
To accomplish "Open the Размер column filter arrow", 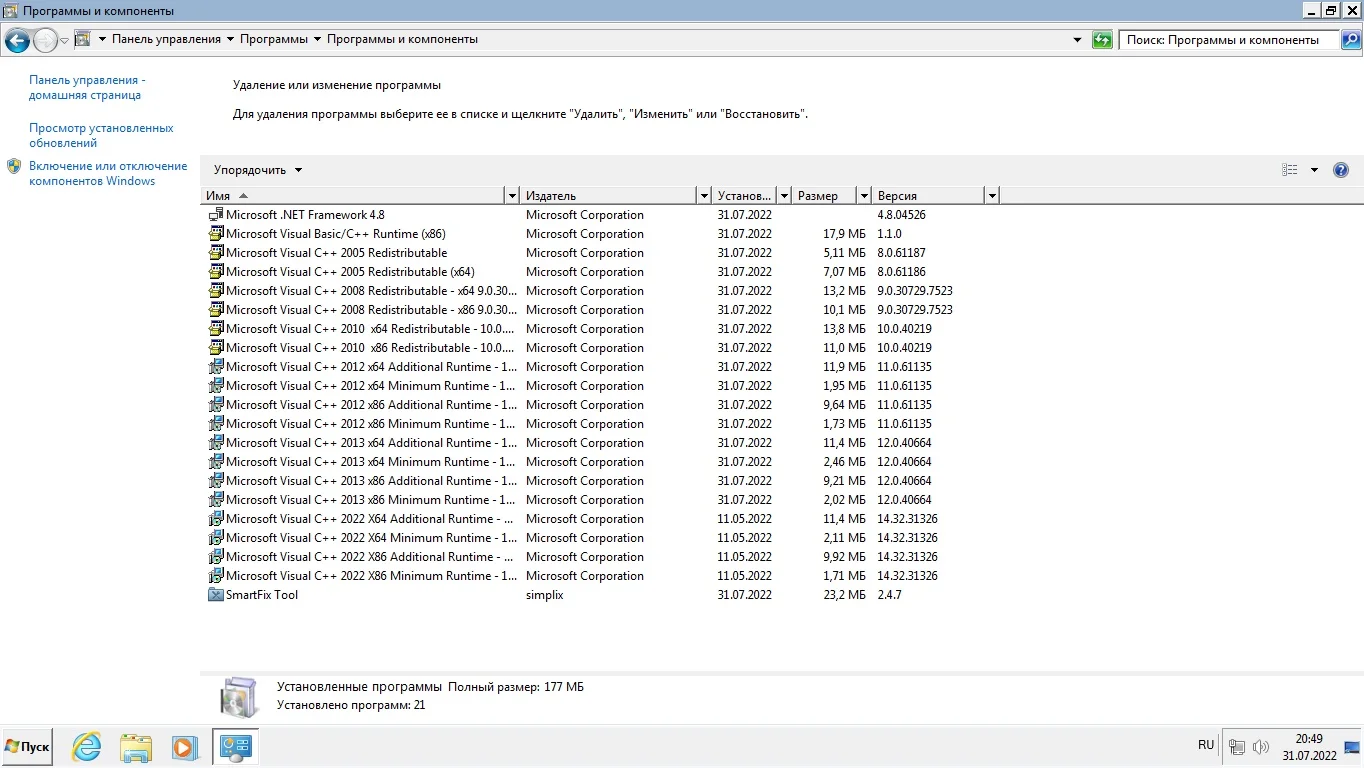I will click(862, 196).
